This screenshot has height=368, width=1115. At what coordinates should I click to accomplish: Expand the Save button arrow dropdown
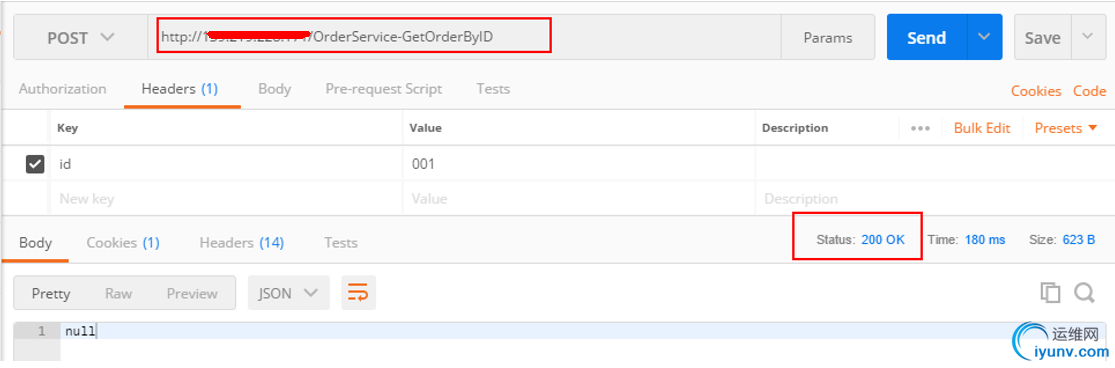coord(1088,37)
